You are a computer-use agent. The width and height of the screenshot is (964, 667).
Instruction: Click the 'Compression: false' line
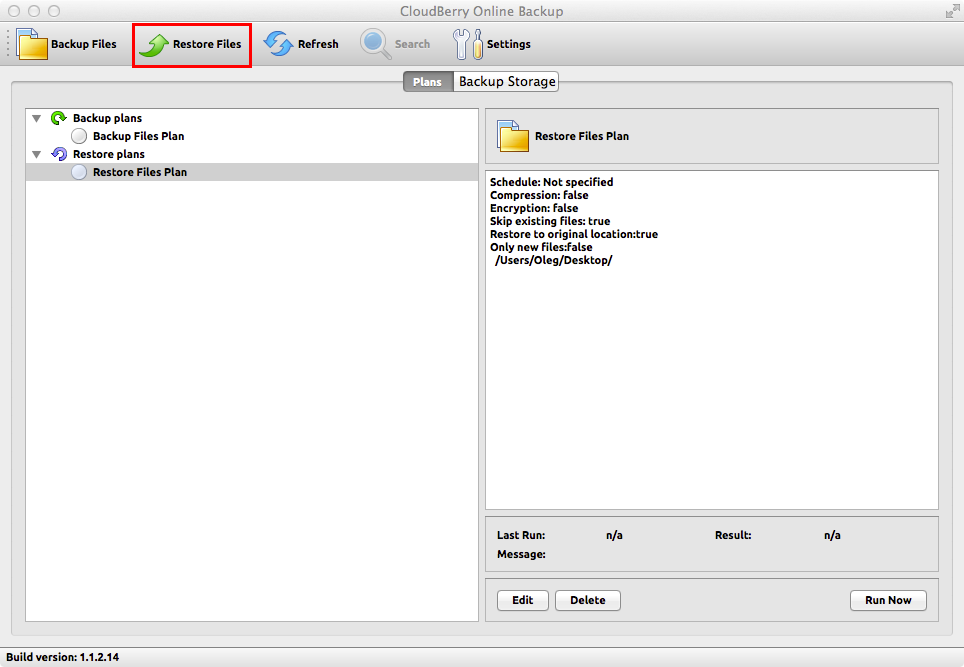click(x=539, y=195)
